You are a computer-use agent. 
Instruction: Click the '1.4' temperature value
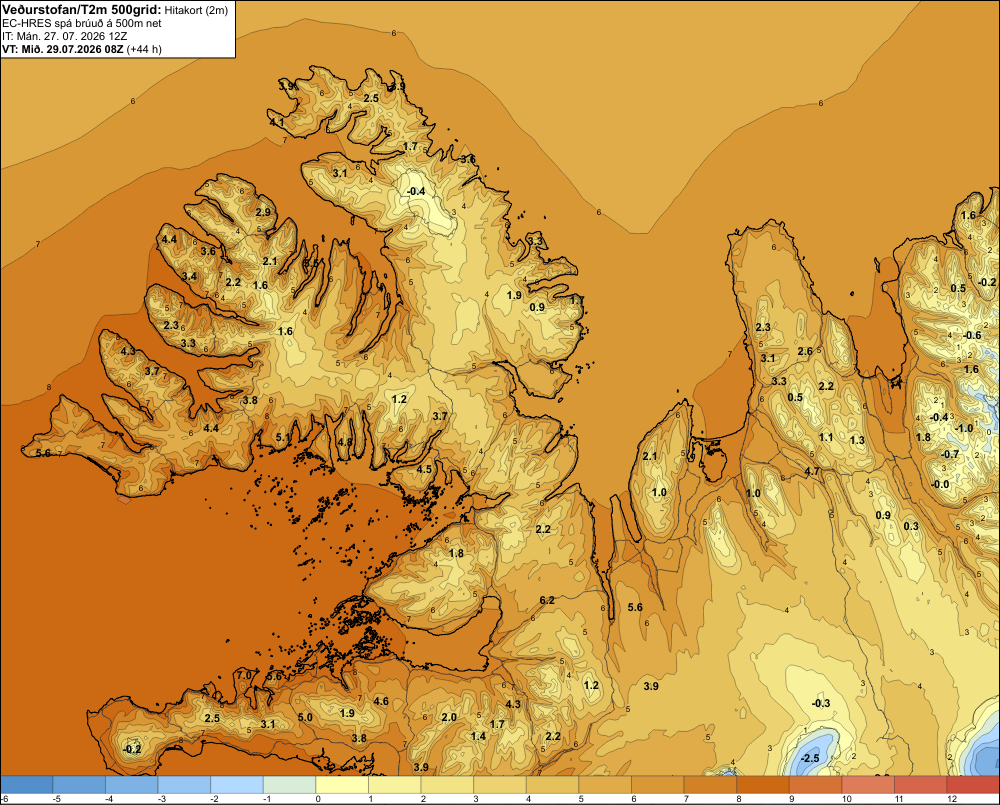478,736
